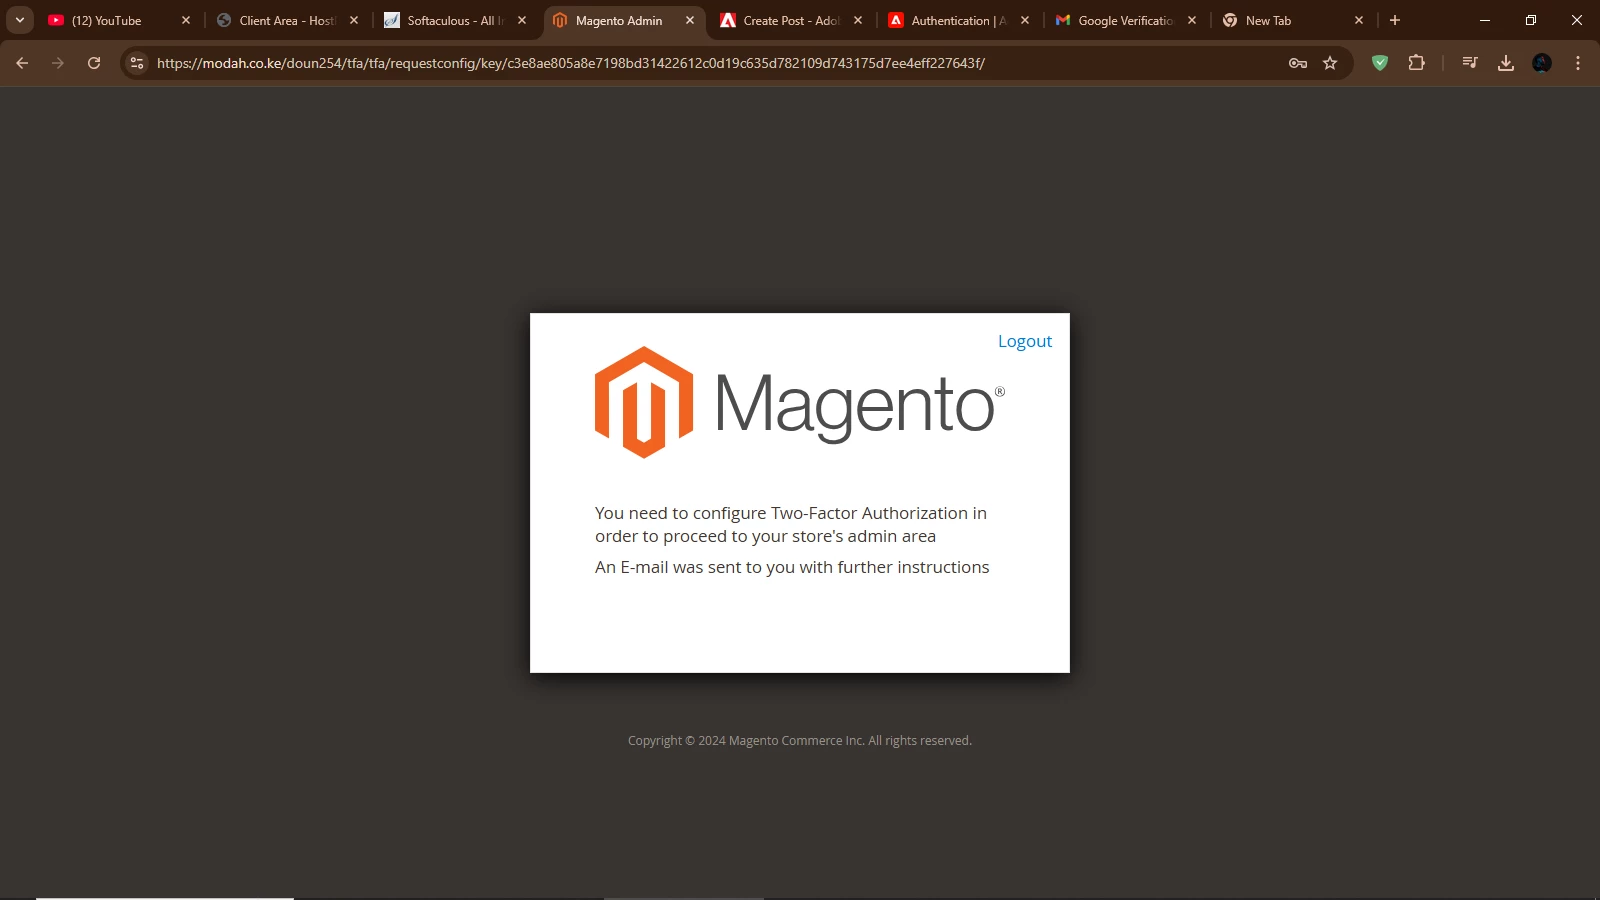Open the Softaculous tab
Screen dimensions: 1600x900
[x=456, y=20]
